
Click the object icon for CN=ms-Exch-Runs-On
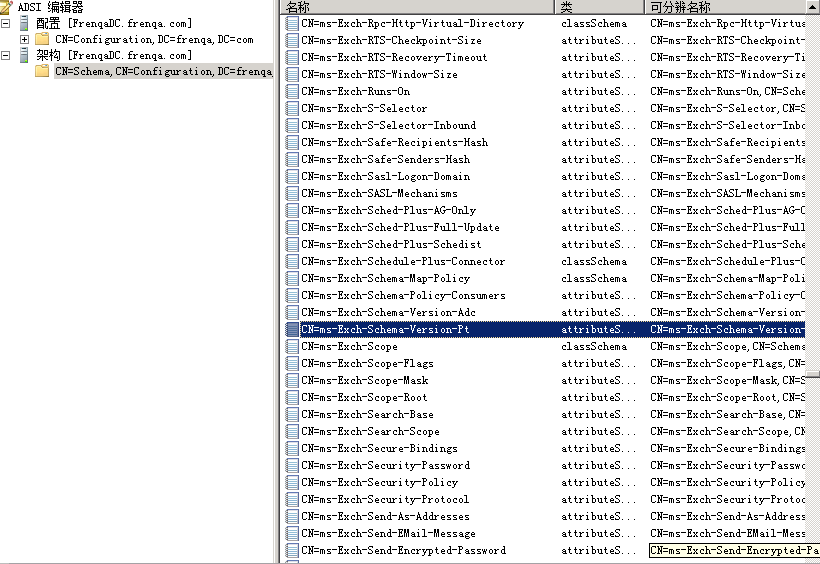pos(292,92)
